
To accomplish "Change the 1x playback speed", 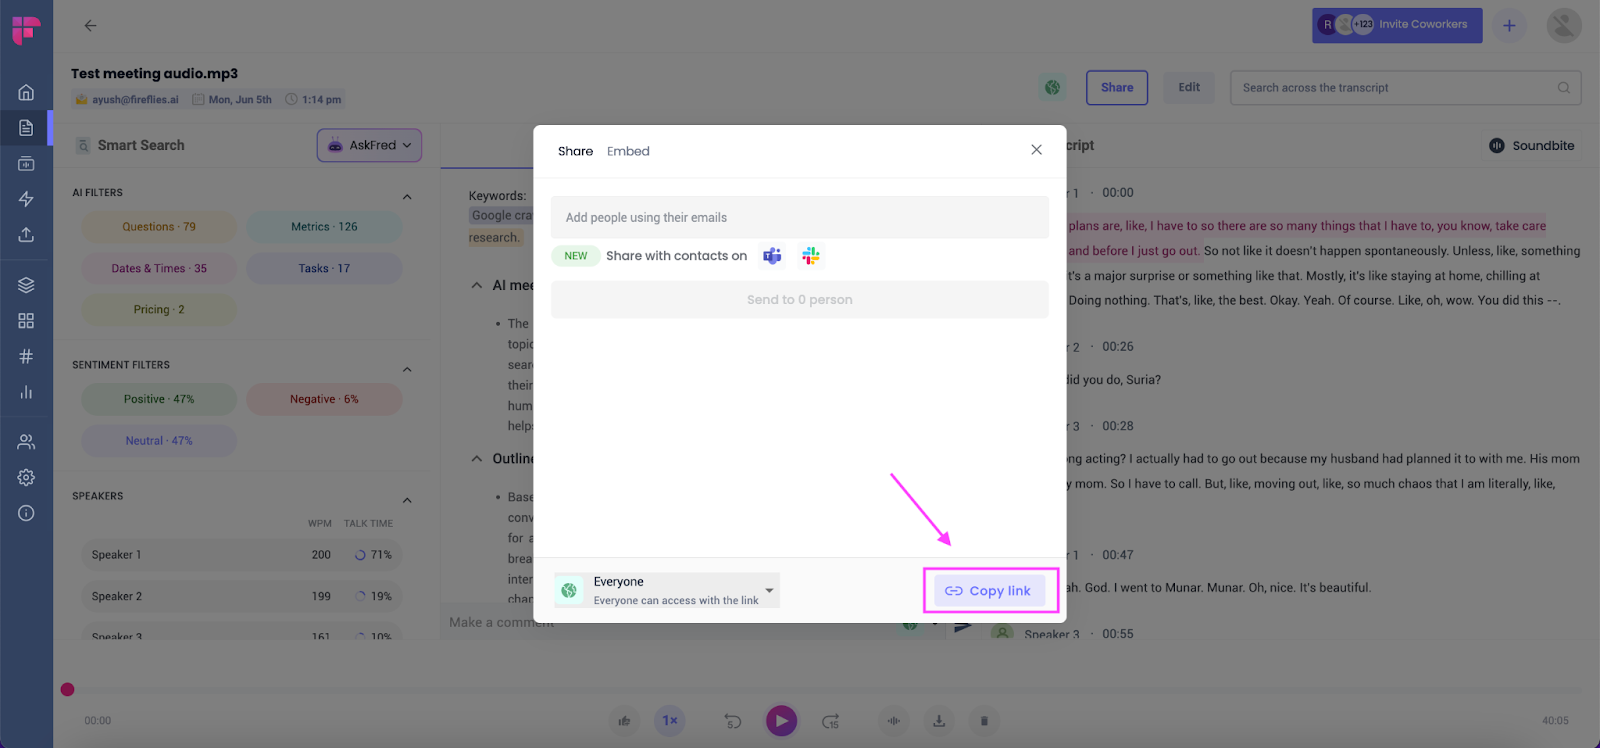I will pos(670,721).
